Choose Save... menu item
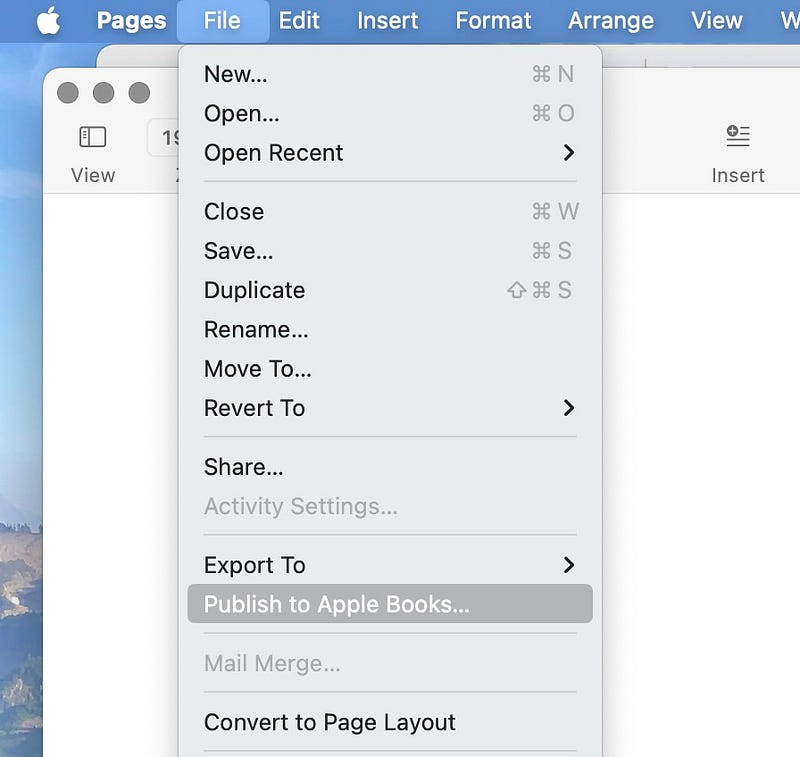Screen dimensions: 800x757 [390, 251]
